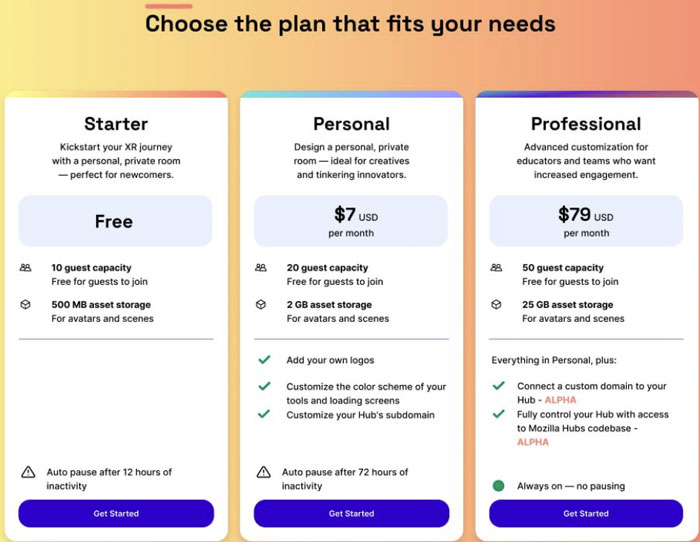Click the Professional plan guest capacity people icon
The image size is (700, 542).
(496, 268)
